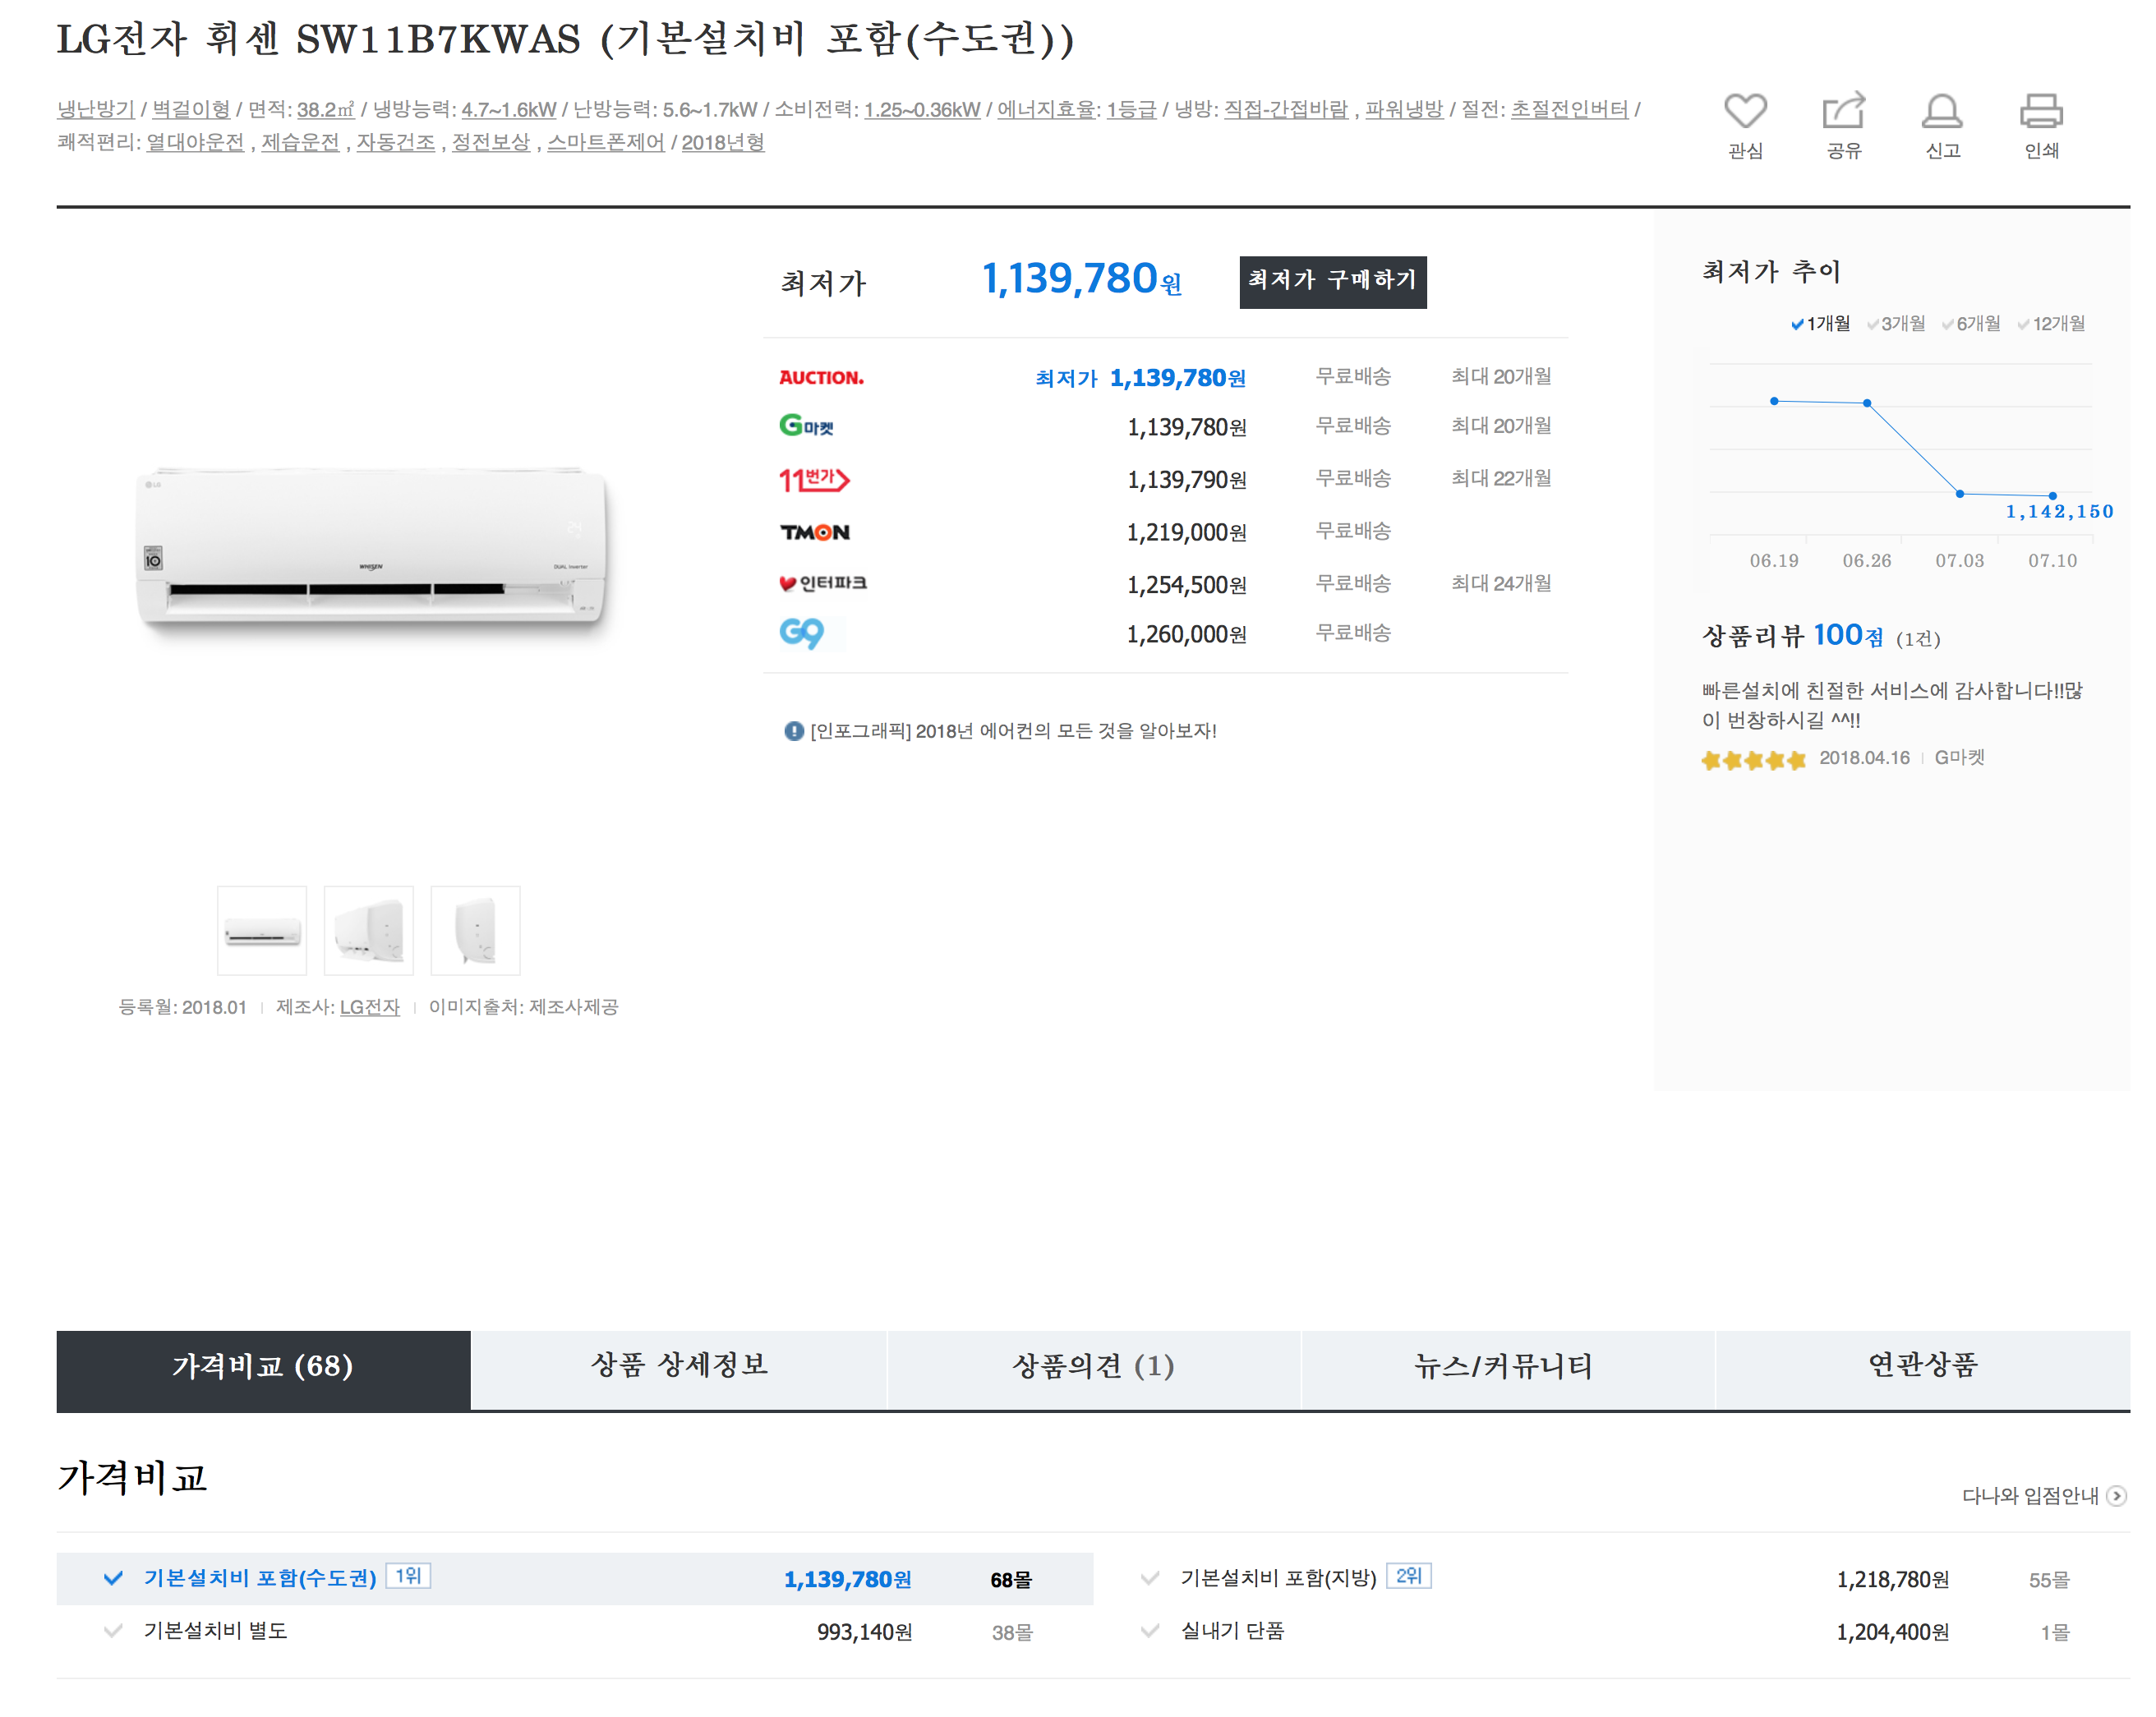2156x1717 pixels.
Task: Open the Auction seller logo
Action: (x=821, y=377)
